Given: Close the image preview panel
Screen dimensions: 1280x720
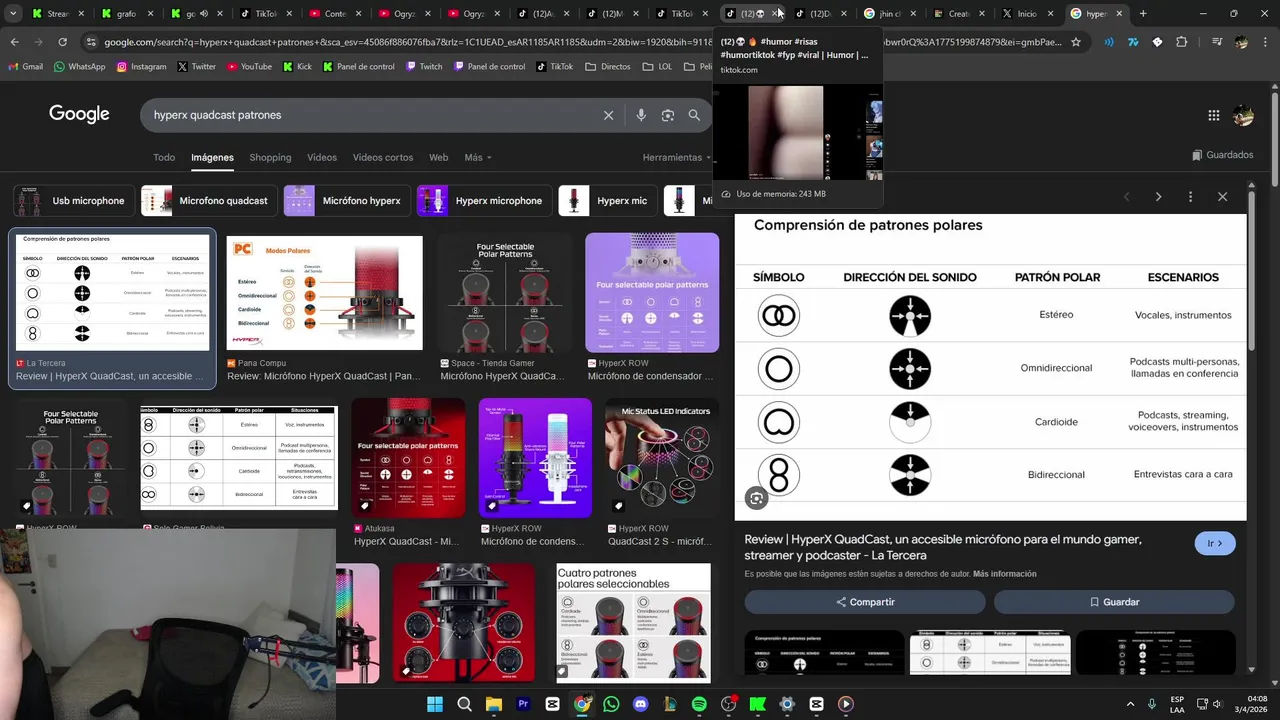Looking at the screenshot, I should (x=1222, y=197).
